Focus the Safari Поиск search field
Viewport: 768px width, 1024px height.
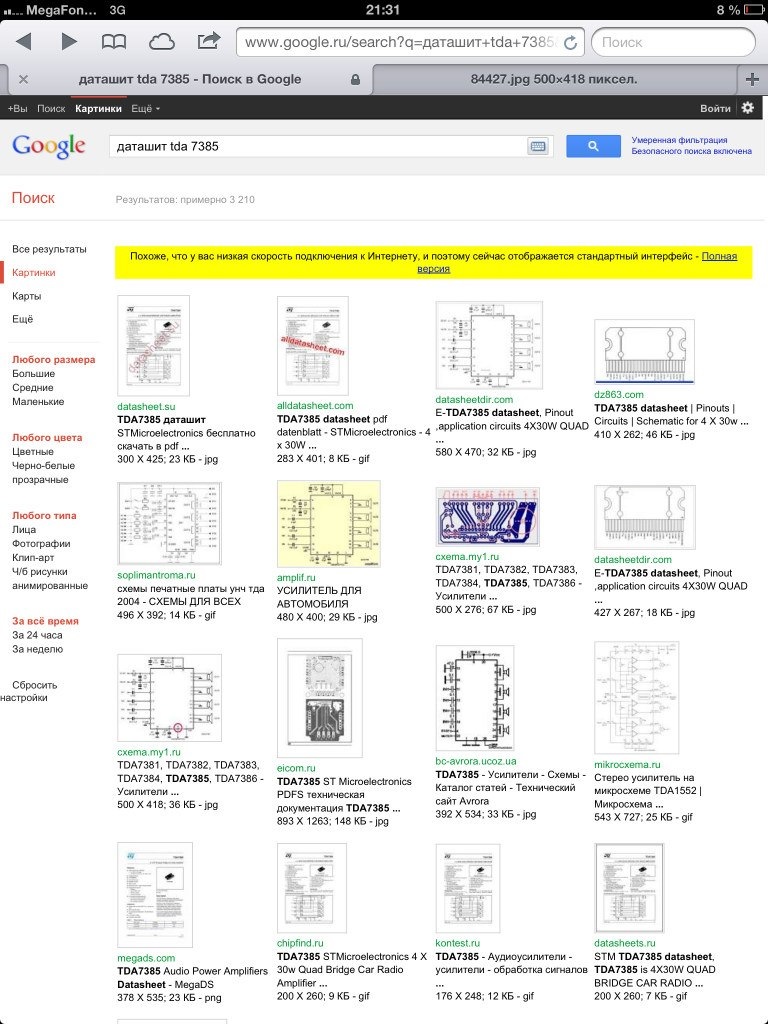pos(673,42)
